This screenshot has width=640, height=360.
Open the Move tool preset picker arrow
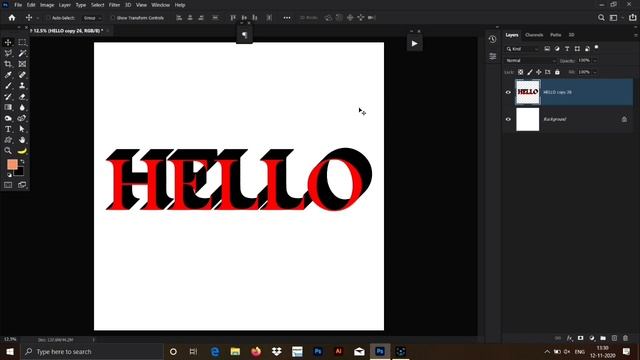pos(38,18)
